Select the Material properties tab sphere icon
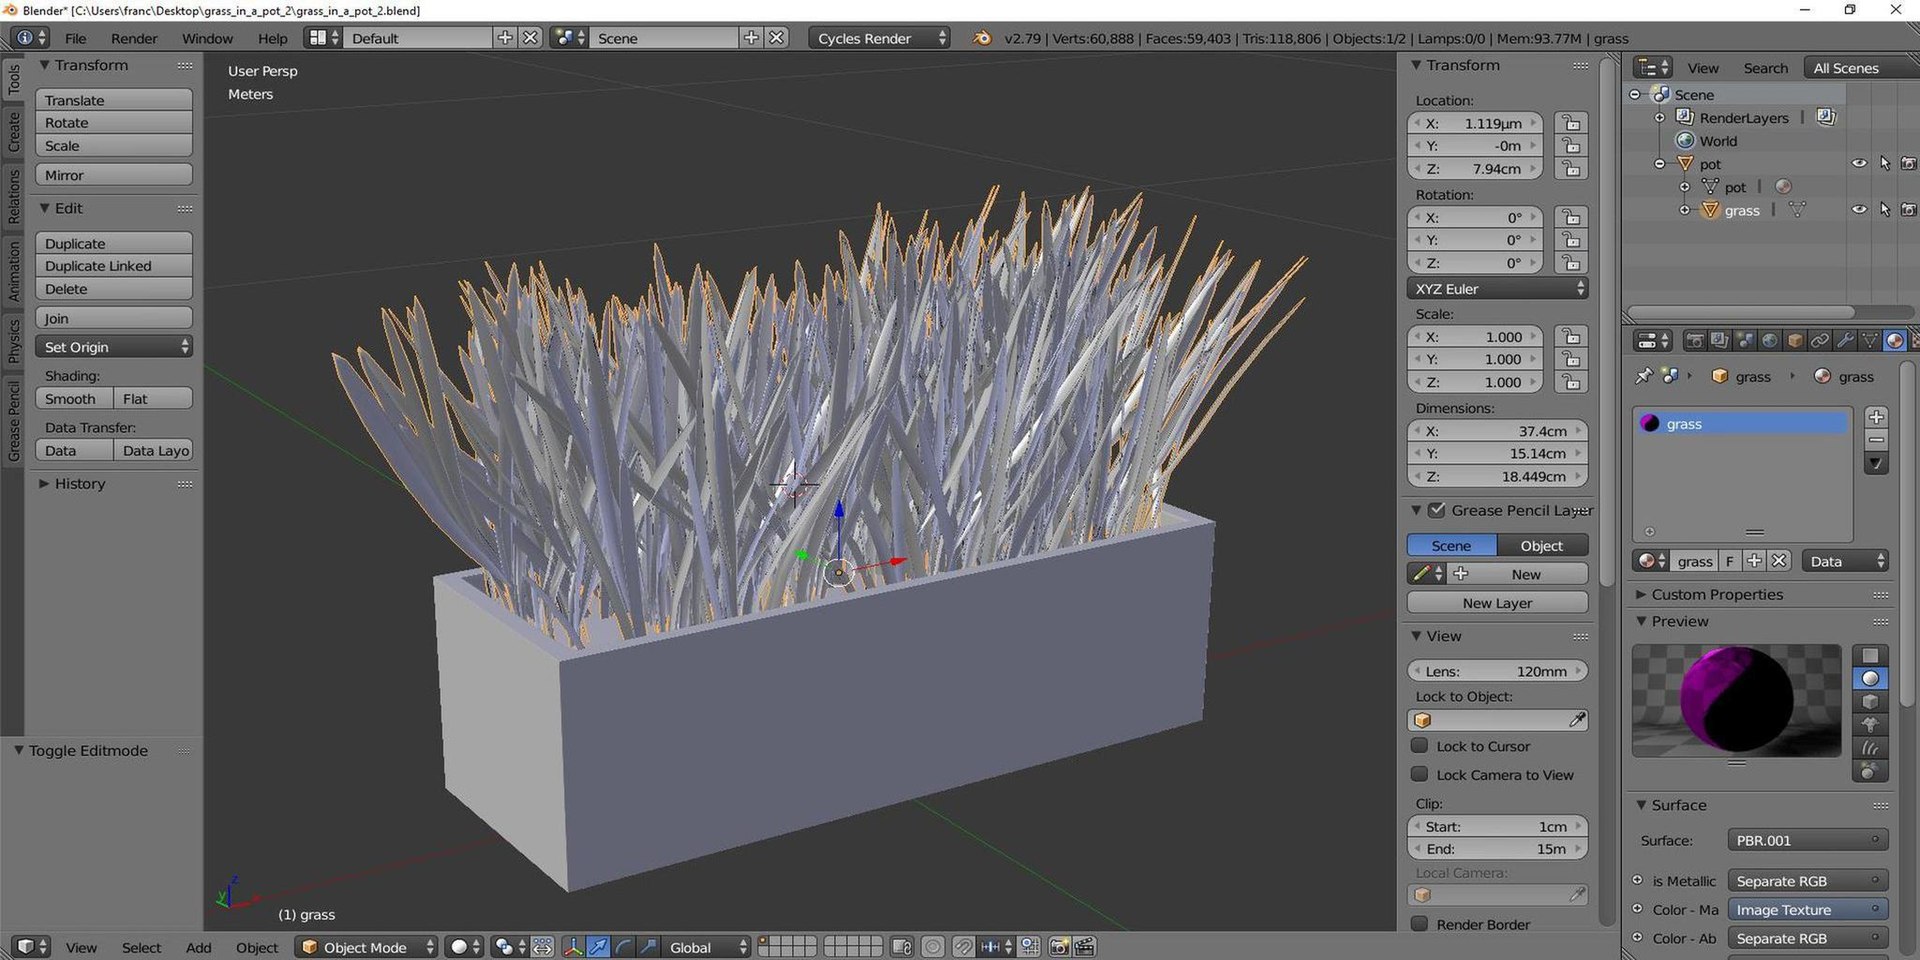Viewport: 1920px width, 960px height. [1895, 341]
